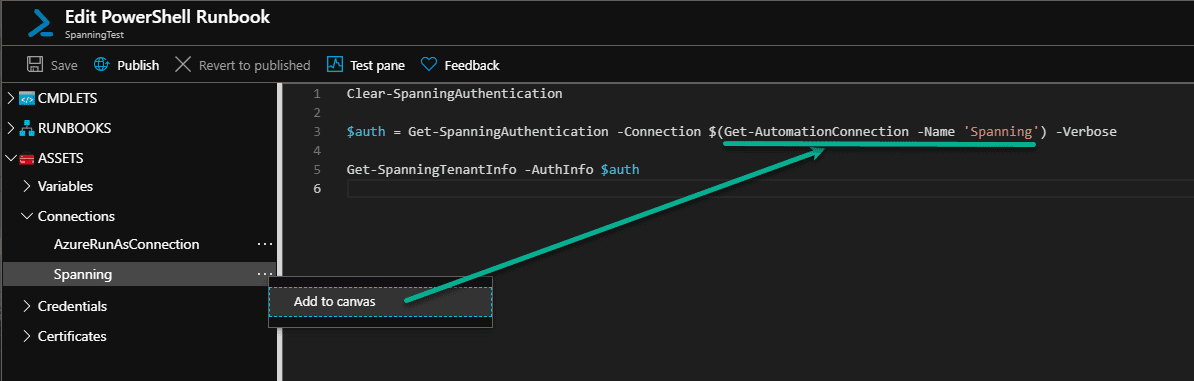Click the Revert X icon
Viewport: 1194px width, 381px height.
(x=183, y=65)
